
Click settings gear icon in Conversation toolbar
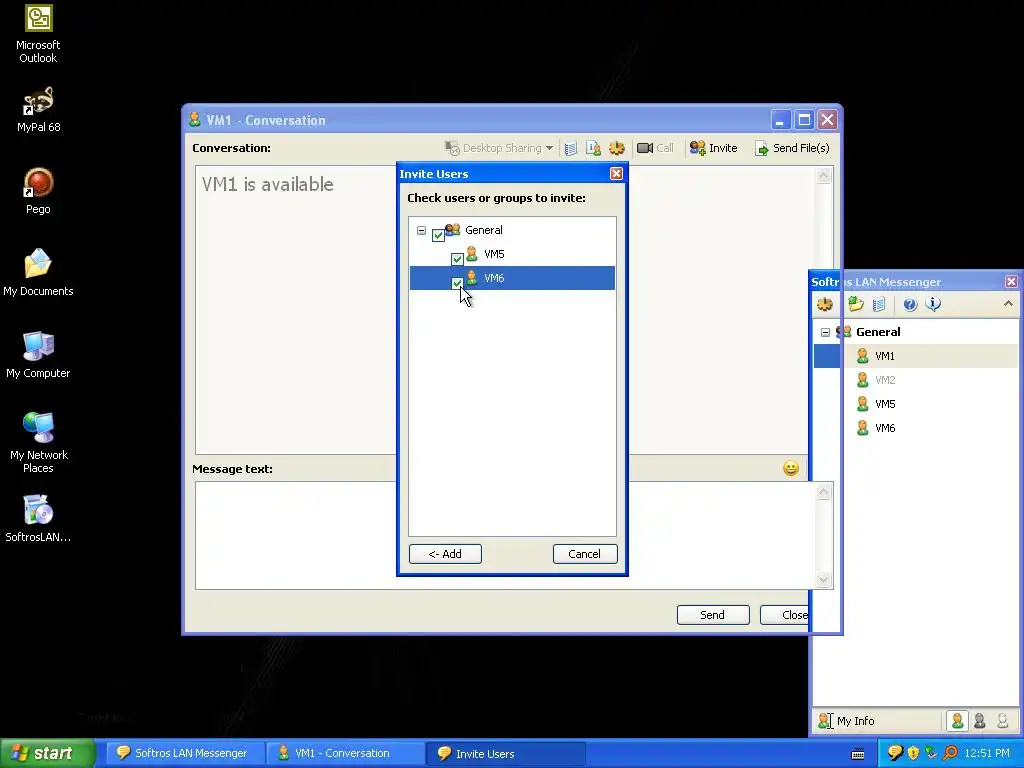point(617,148)
